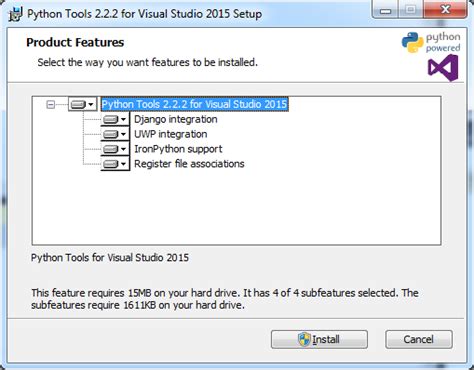474x370 pixels.
Task: Open IronPython support feature dropdown
Action: pos(115,149)
